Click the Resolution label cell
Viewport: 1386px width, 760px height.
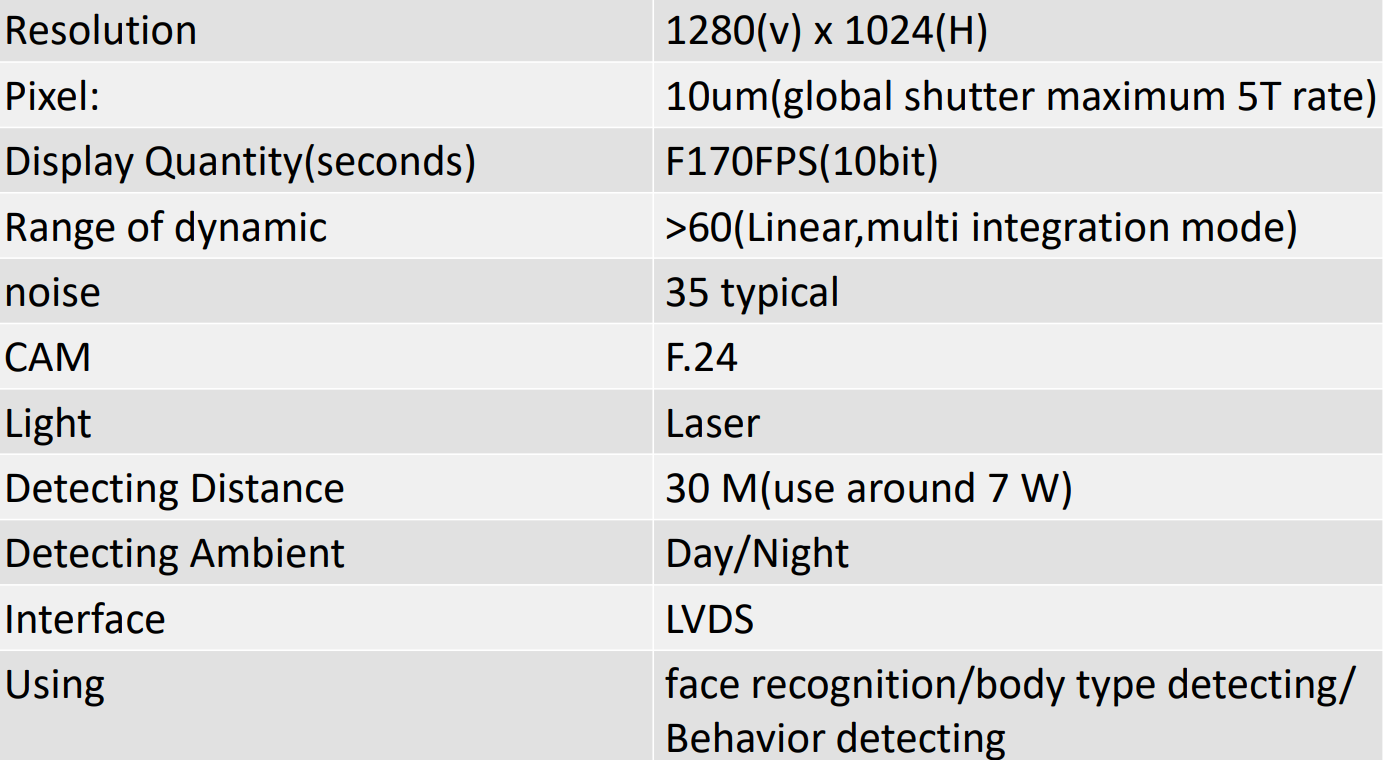point(326,31)
